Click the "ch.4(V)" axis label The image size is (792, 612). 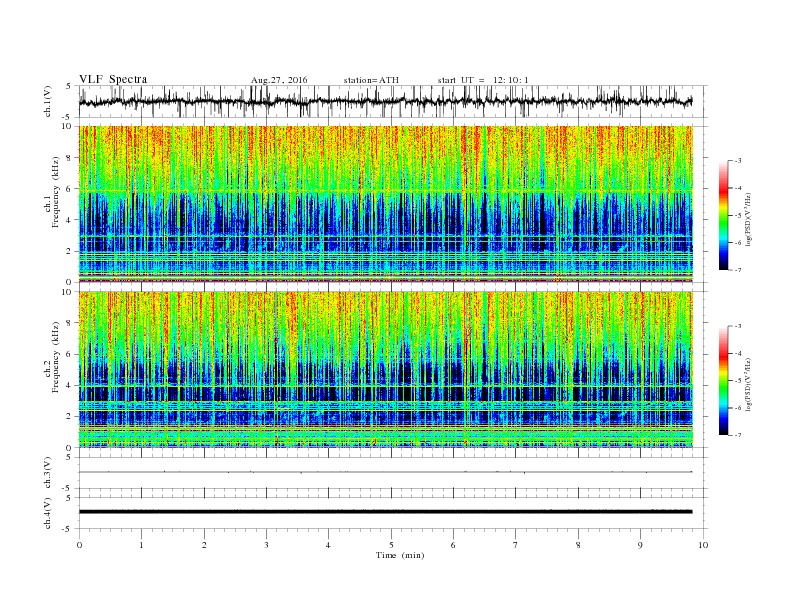pyautogui.click(x=48, y=513)
